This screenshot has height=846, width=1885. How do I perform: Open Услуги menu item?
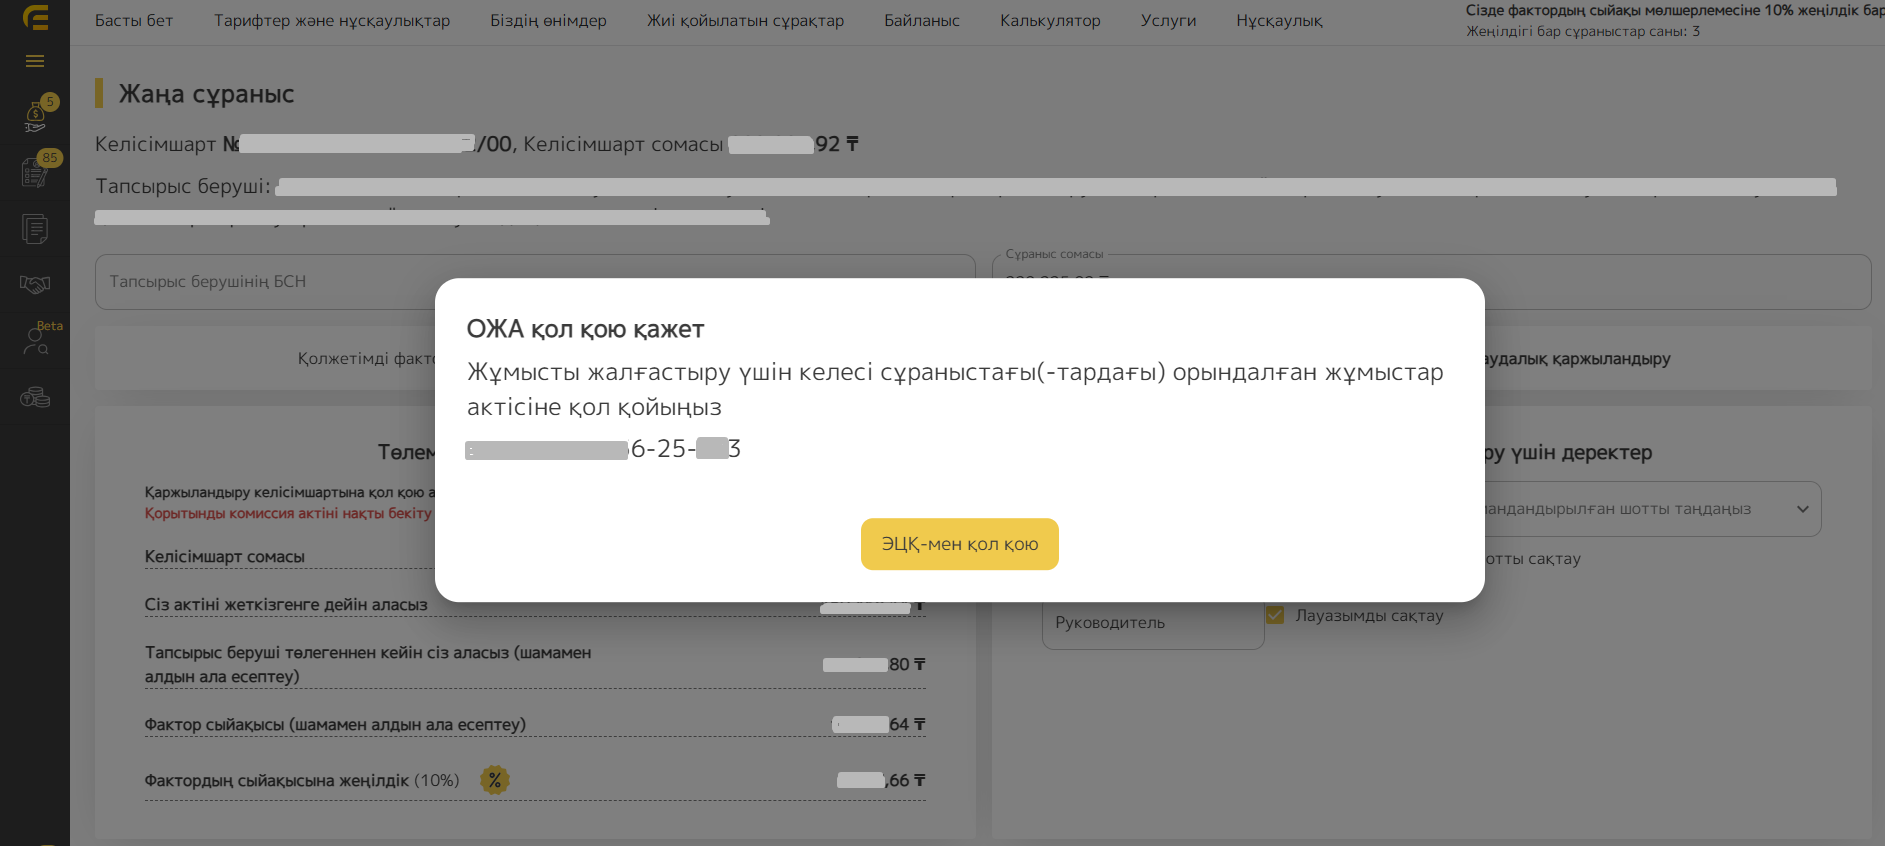[x=1168, y=20]
